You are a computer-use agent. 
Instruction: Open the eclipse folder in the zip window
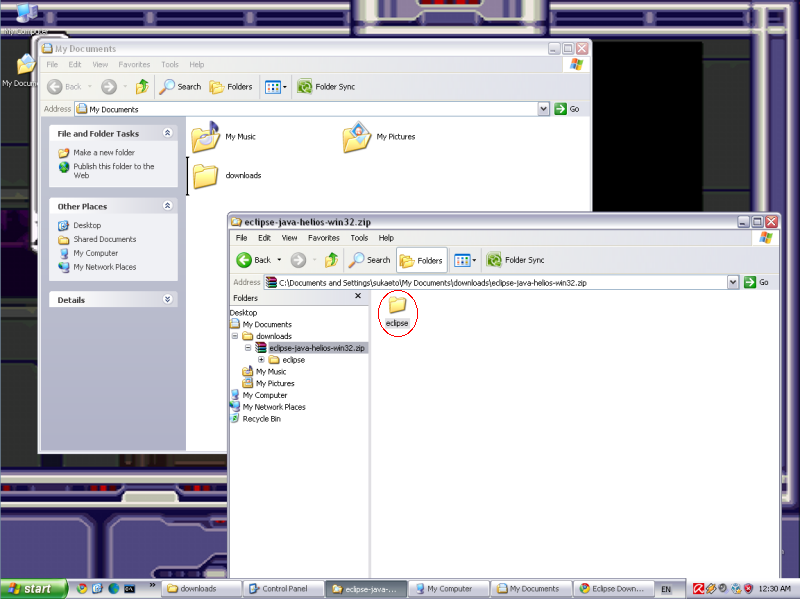coord(397,307)
